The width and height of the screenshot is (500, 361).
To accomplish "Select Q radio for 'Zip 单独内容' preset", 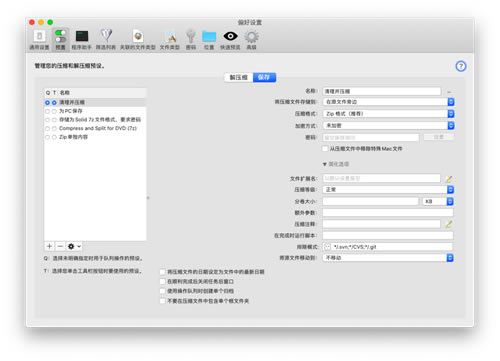I will 47,137.
